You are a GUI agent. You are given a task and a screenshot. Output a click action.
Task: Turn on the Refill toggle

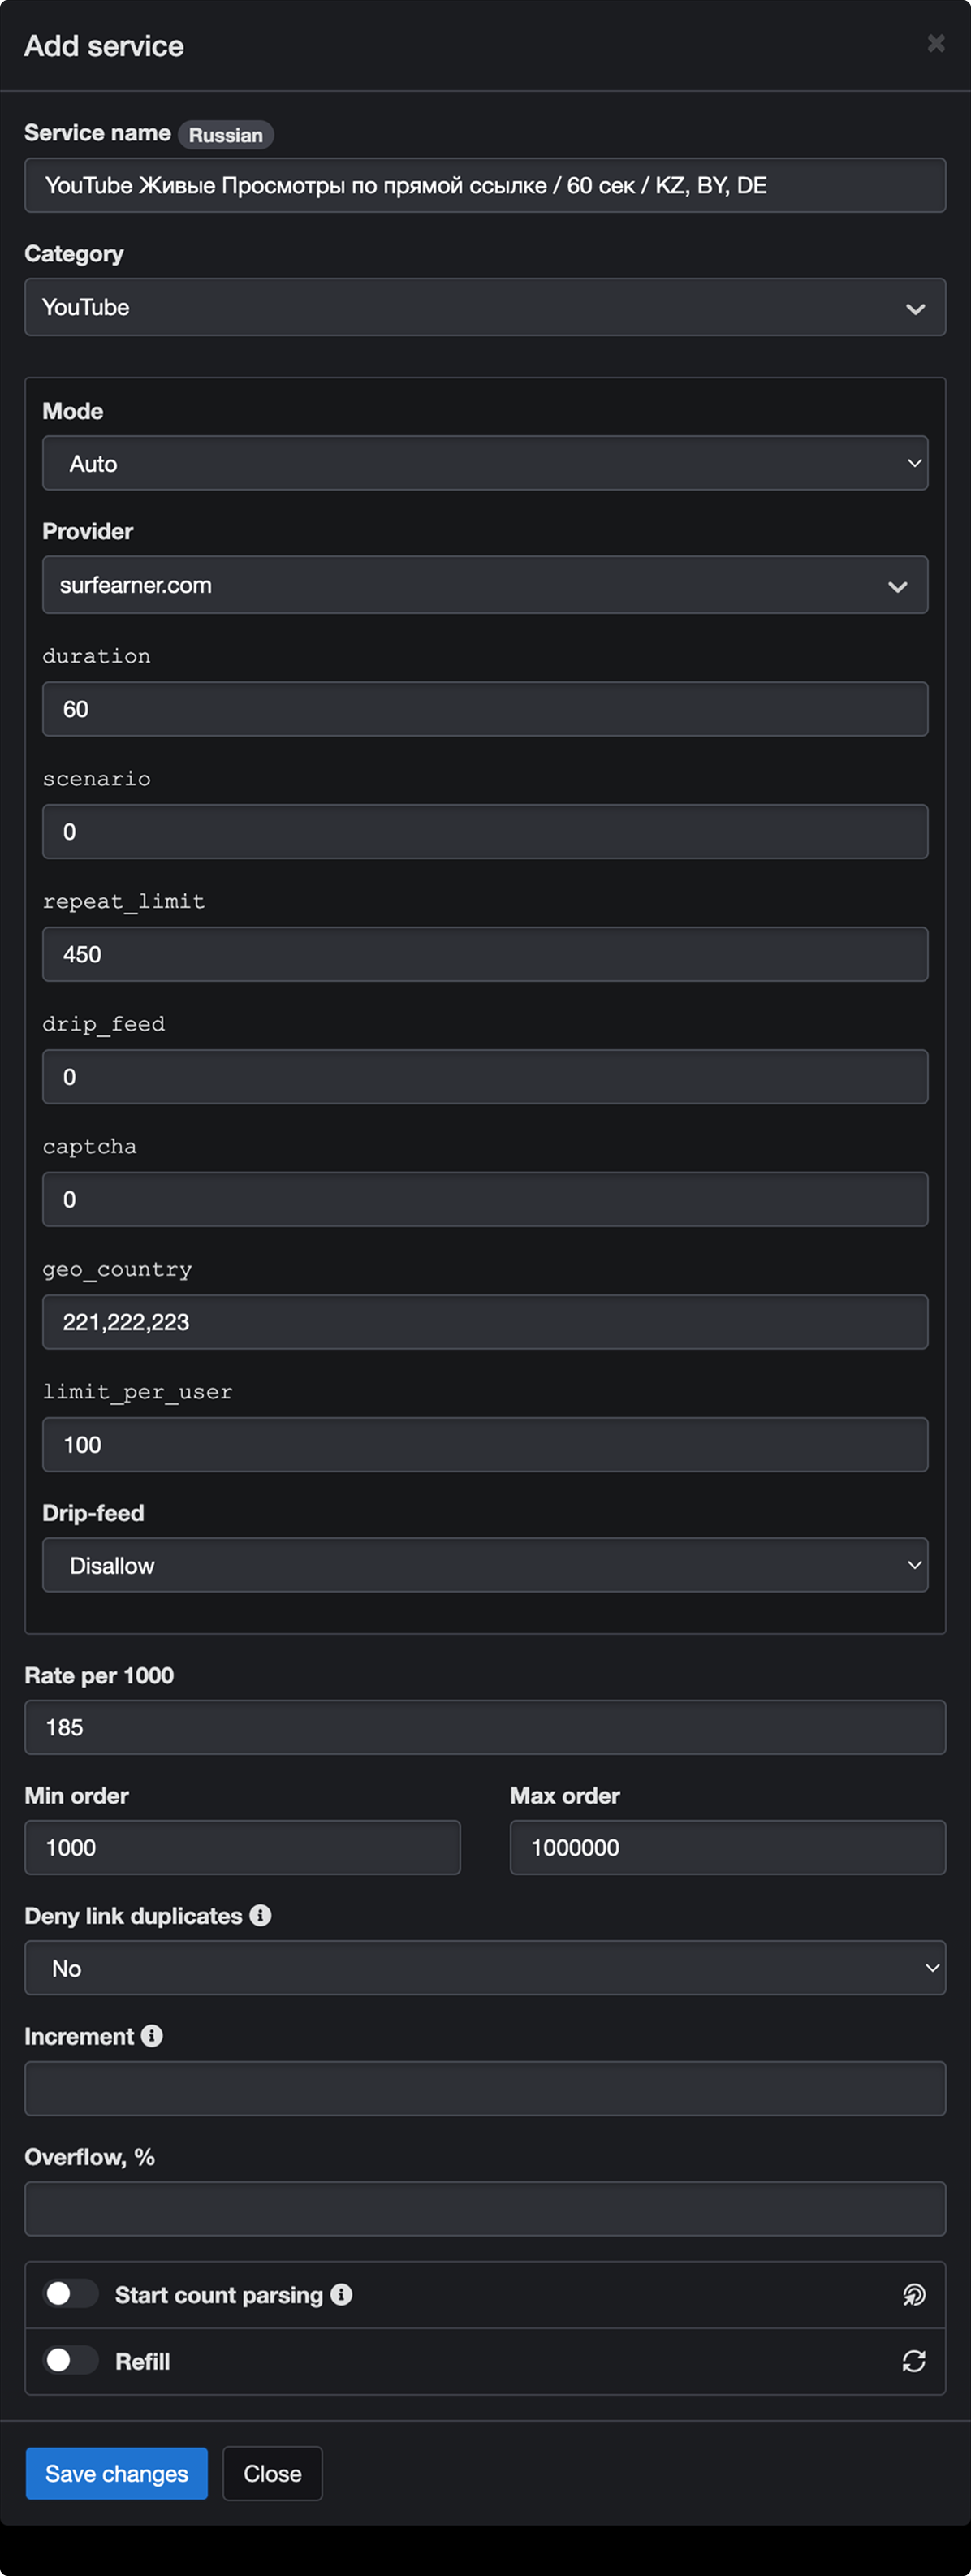tap(71, 2360)
